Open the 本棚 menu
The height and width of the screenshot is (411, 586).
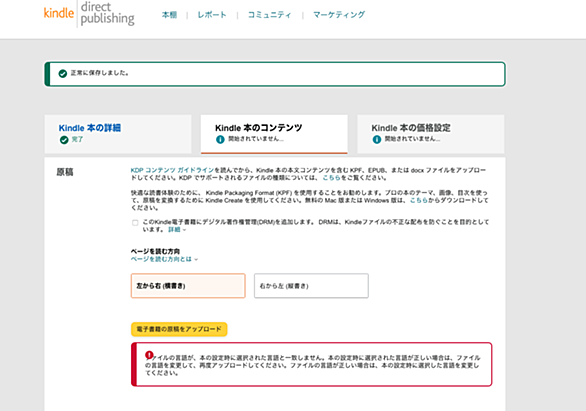point(169,15)
